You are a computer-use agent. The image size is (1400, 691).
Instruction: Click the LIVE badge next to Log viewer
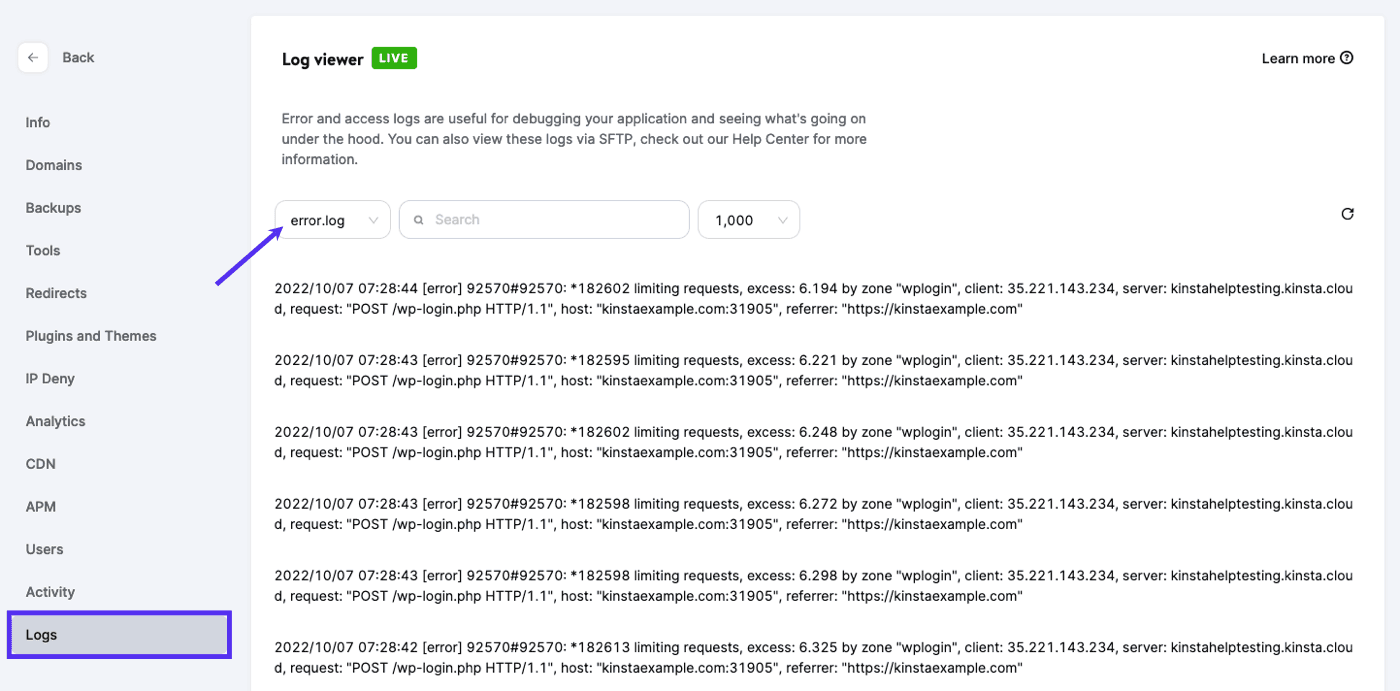pyautogui.click(x=393, y=58)
